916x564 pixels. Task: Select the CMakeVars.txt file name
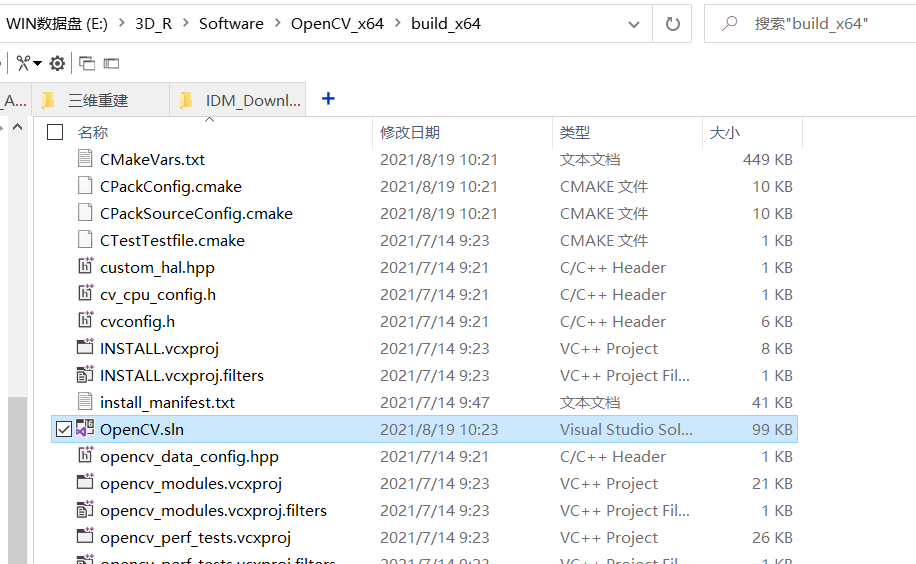(x=152, y=160)
